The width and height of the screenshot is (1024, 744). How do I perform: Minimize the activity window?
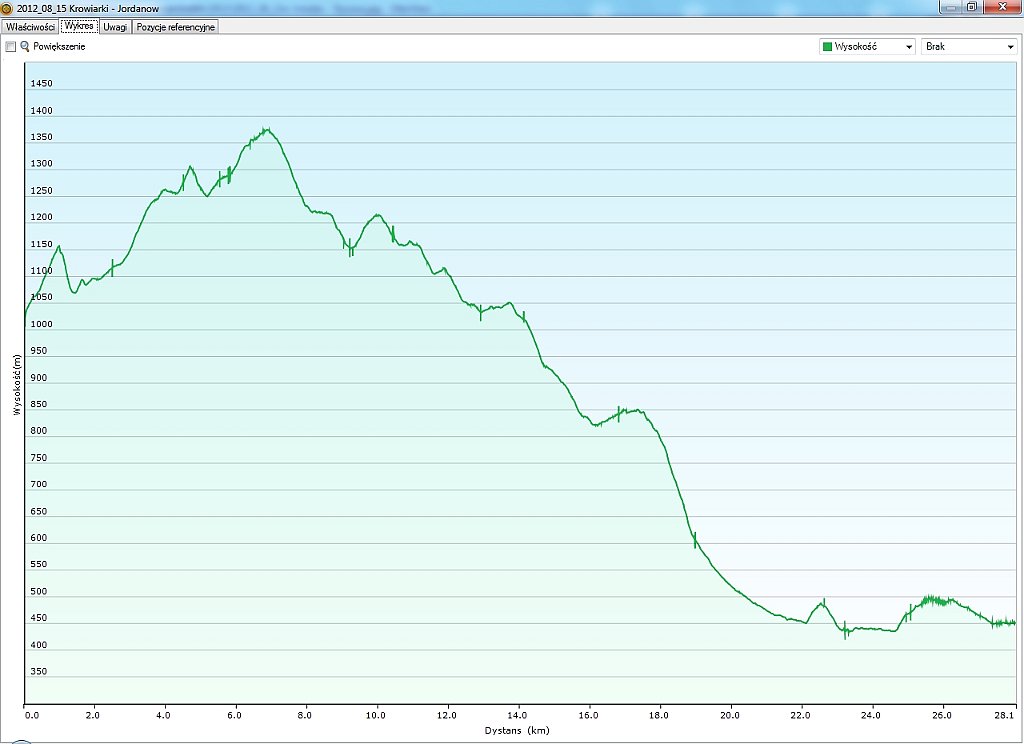949,7
